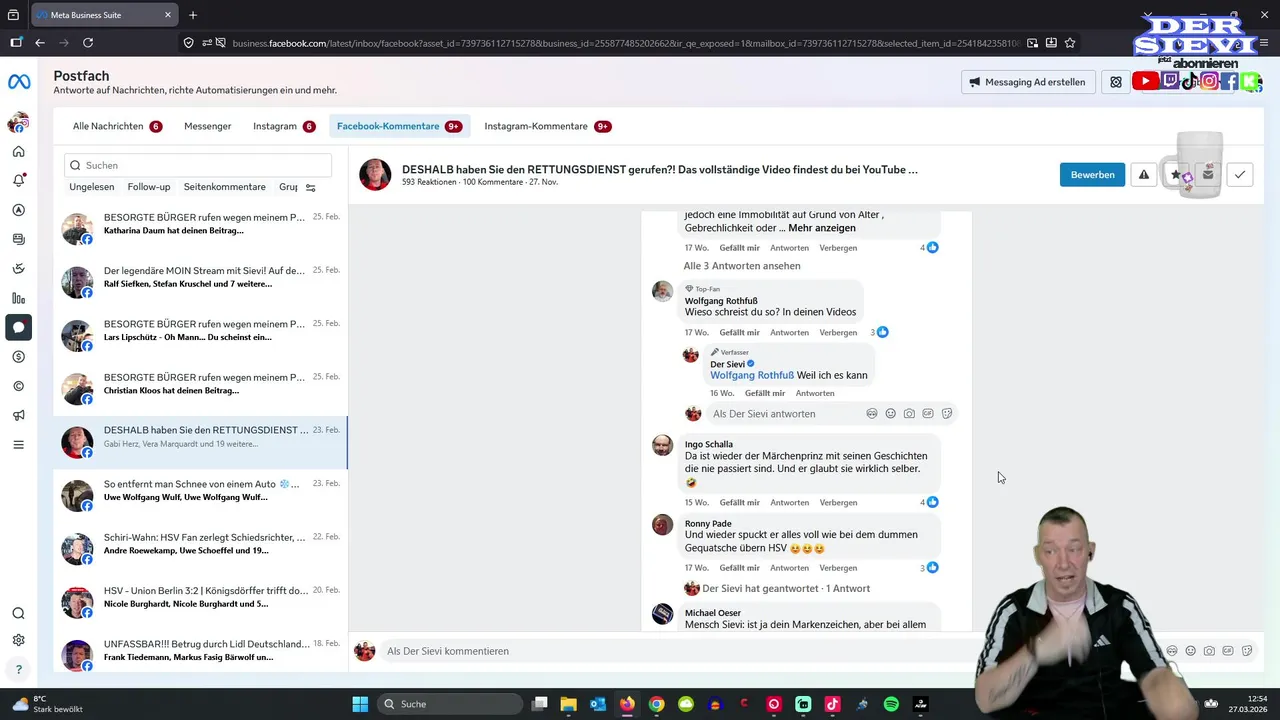The image size is (1280, 720).
Task: Open the profile avatar in left sidebar
Action: 18,123
